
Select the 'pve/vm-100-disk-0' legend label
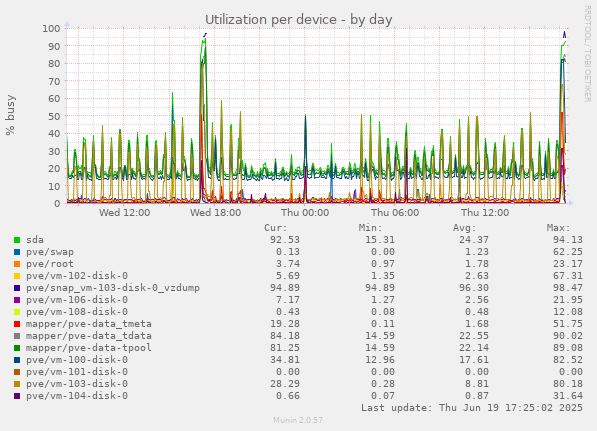77,360
